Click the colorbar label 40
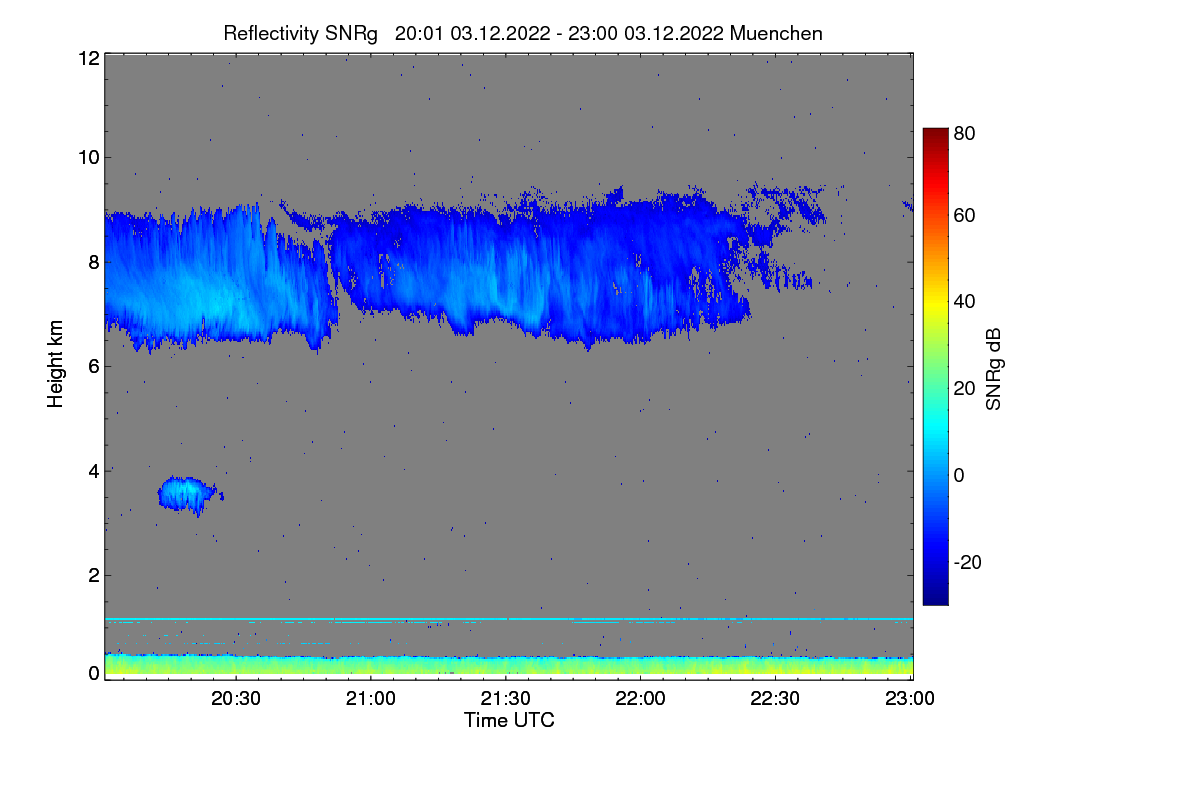This screenshot has width=1200, height=800. tap(965, 302)
